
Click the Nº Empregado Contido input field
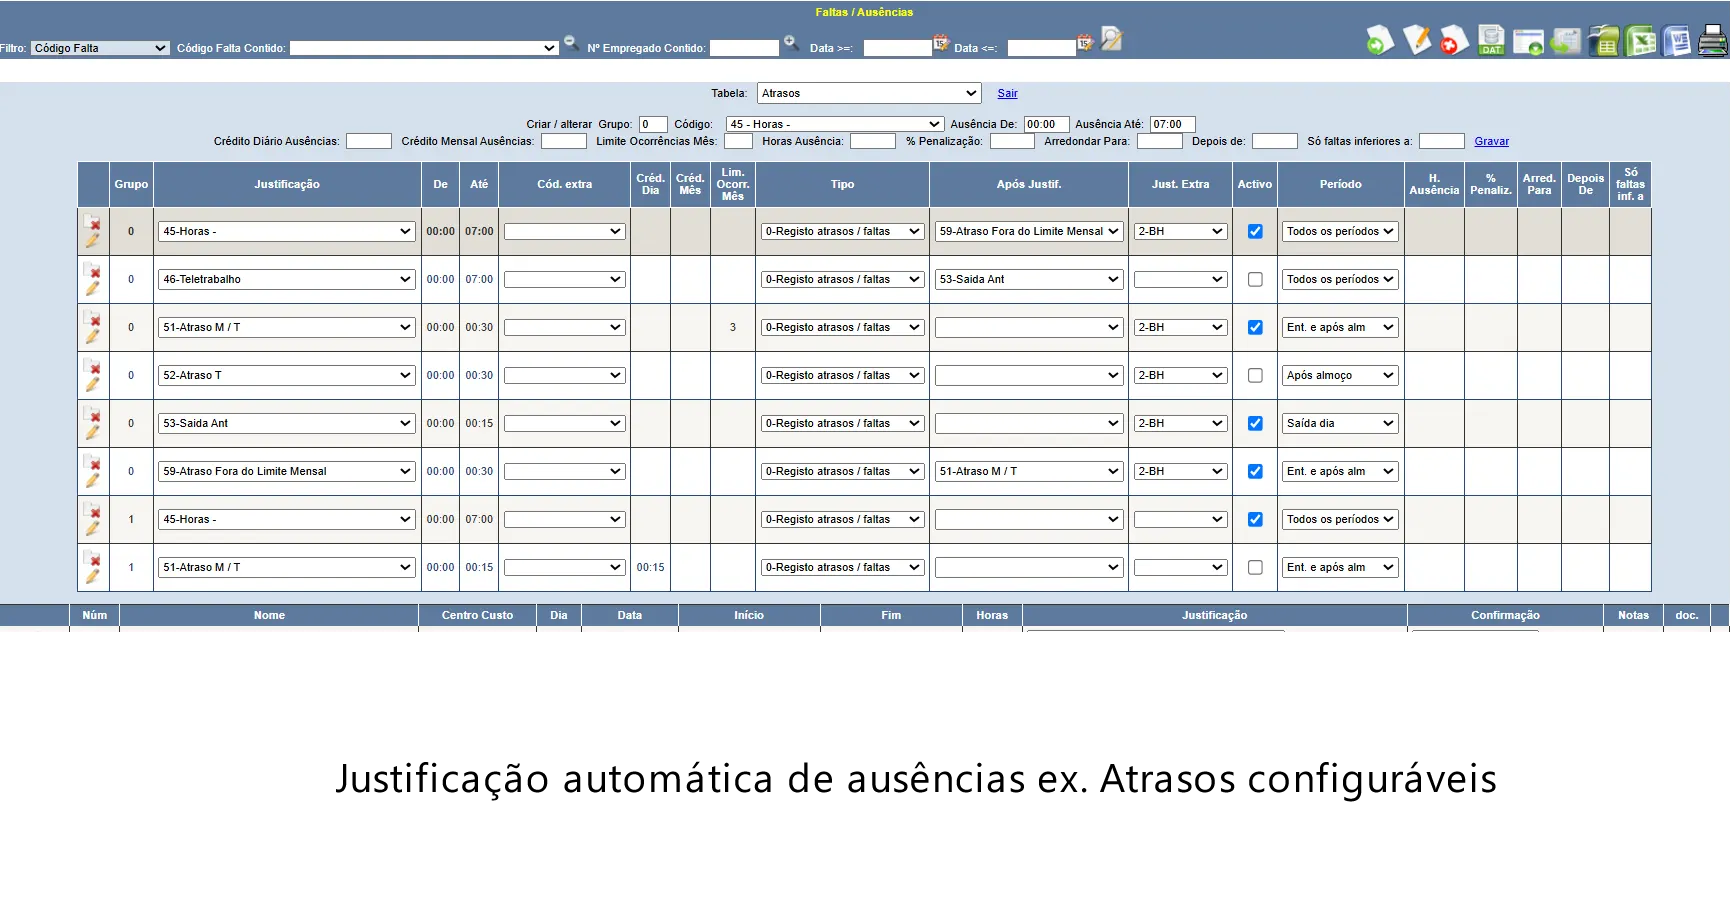tap(744, 48)
